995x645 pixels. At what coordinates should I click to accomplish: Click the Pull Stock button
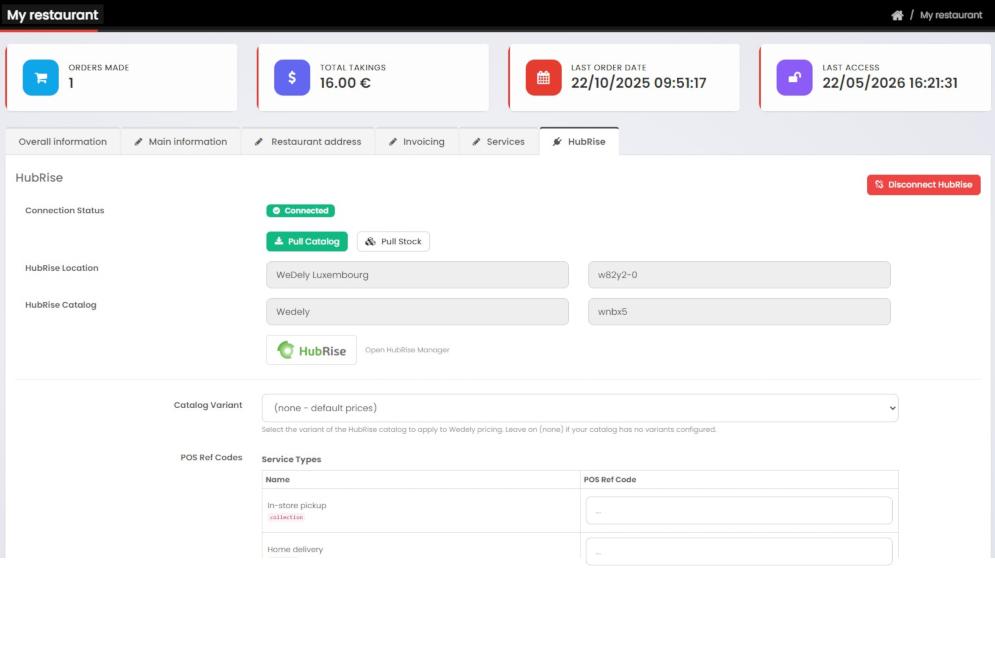393,241
